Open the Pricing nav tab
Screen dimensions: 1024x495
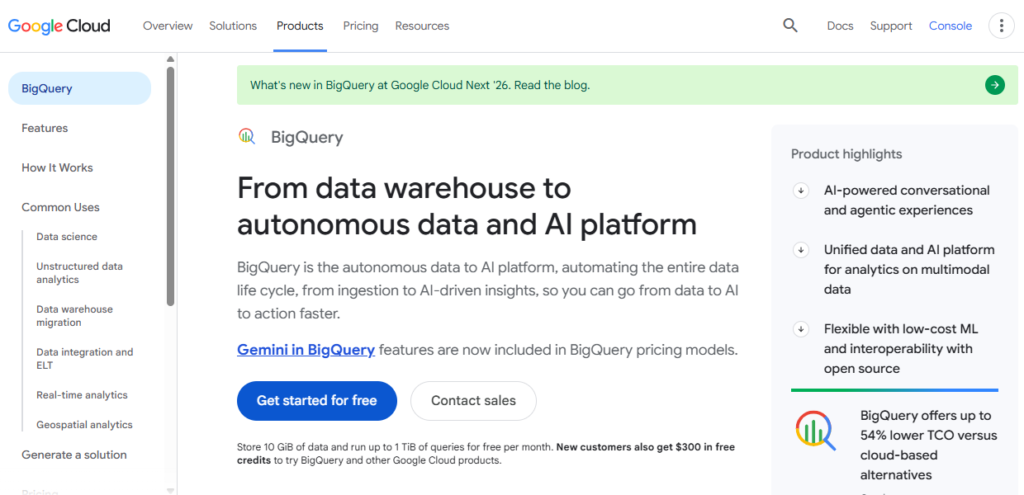point(360,26)
